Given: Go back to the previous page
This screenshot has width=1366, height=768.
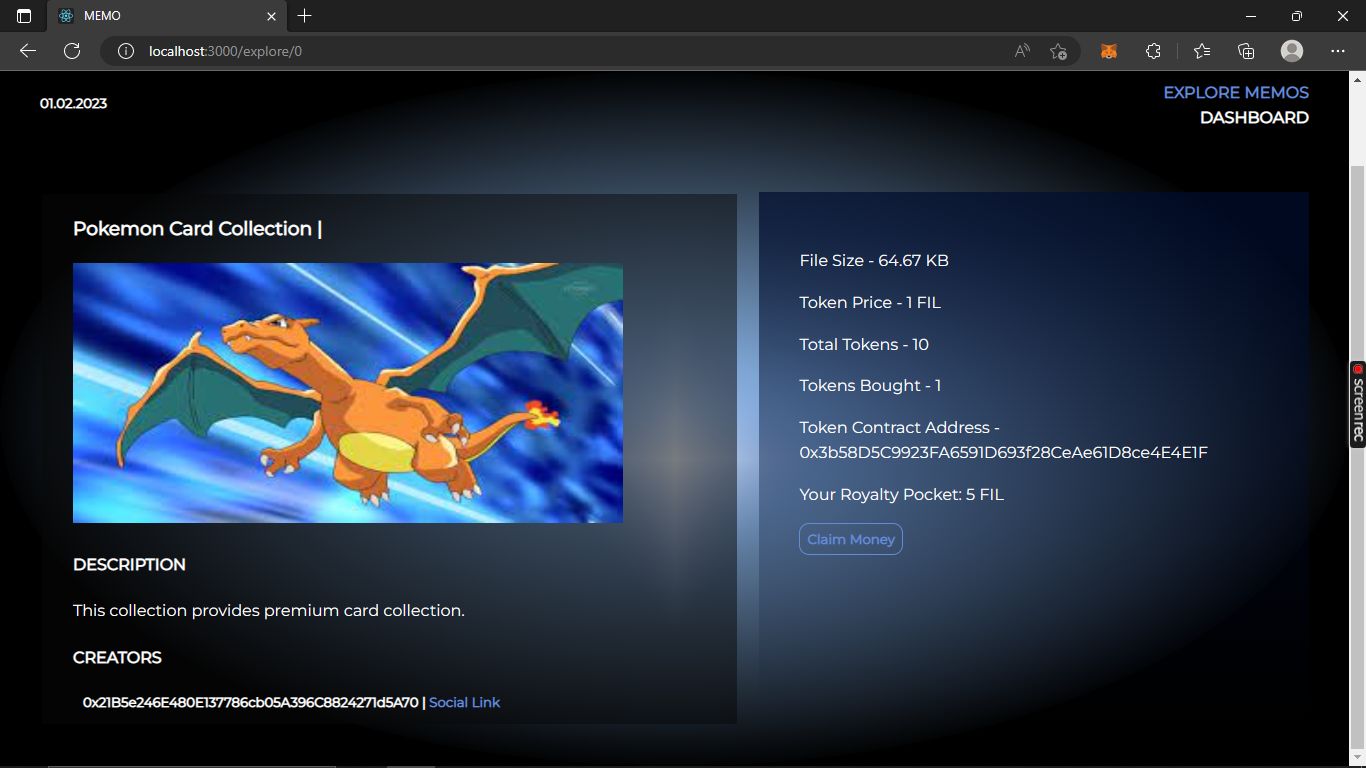Looking at the screenshot, I should point(28,51).
